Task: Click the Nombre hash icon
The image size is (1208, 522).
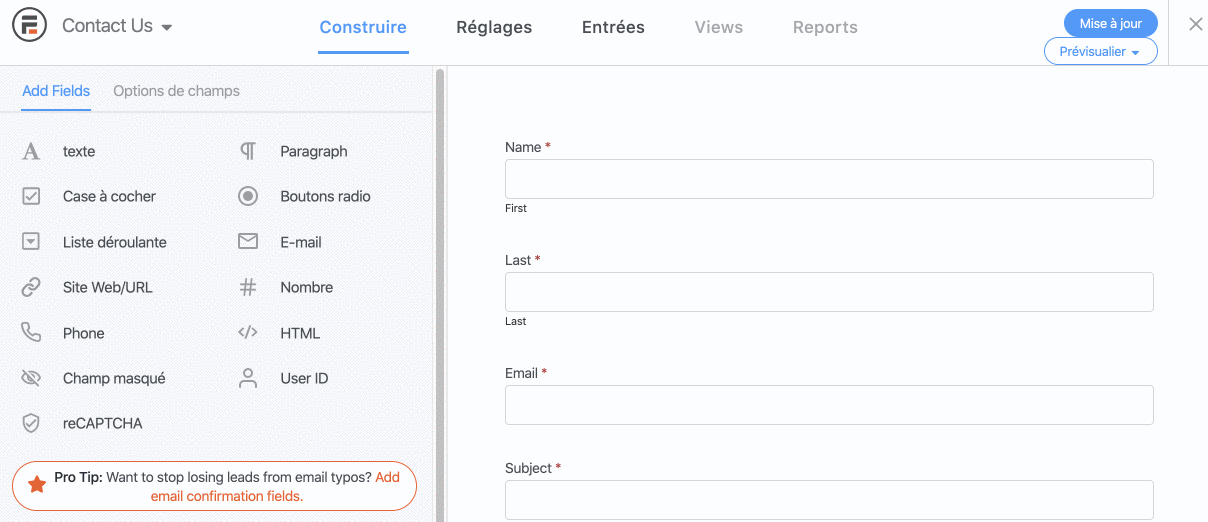Action: tap(248, 287)
